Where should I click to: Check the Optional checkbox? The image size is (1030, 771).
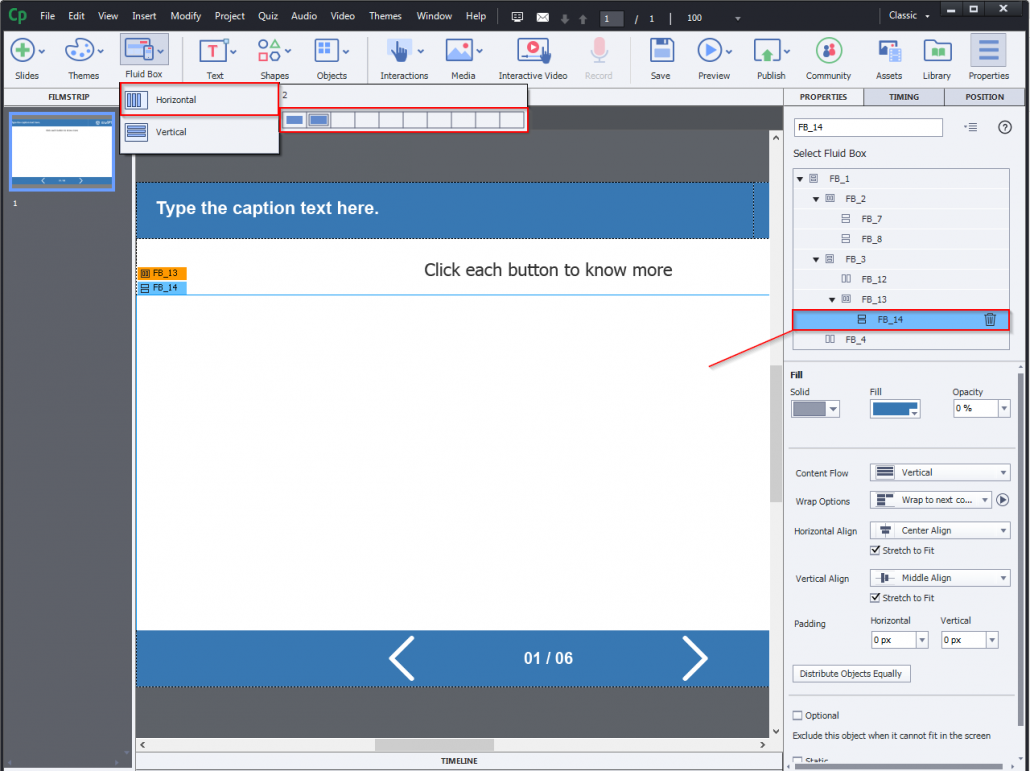798,715
